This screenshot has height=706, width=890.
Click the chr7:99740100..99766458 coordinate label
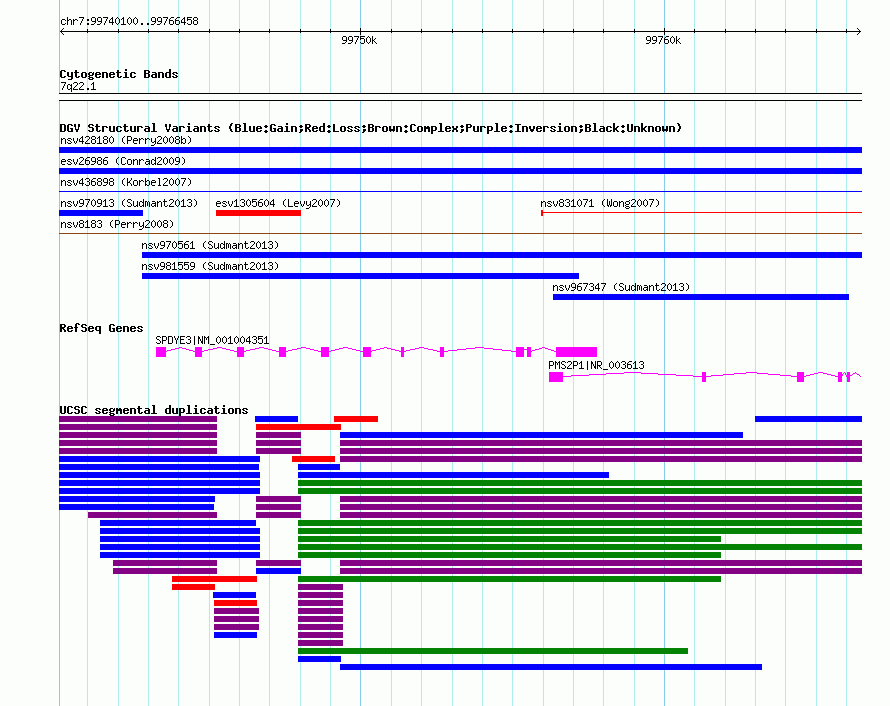[x=129, y=21]
